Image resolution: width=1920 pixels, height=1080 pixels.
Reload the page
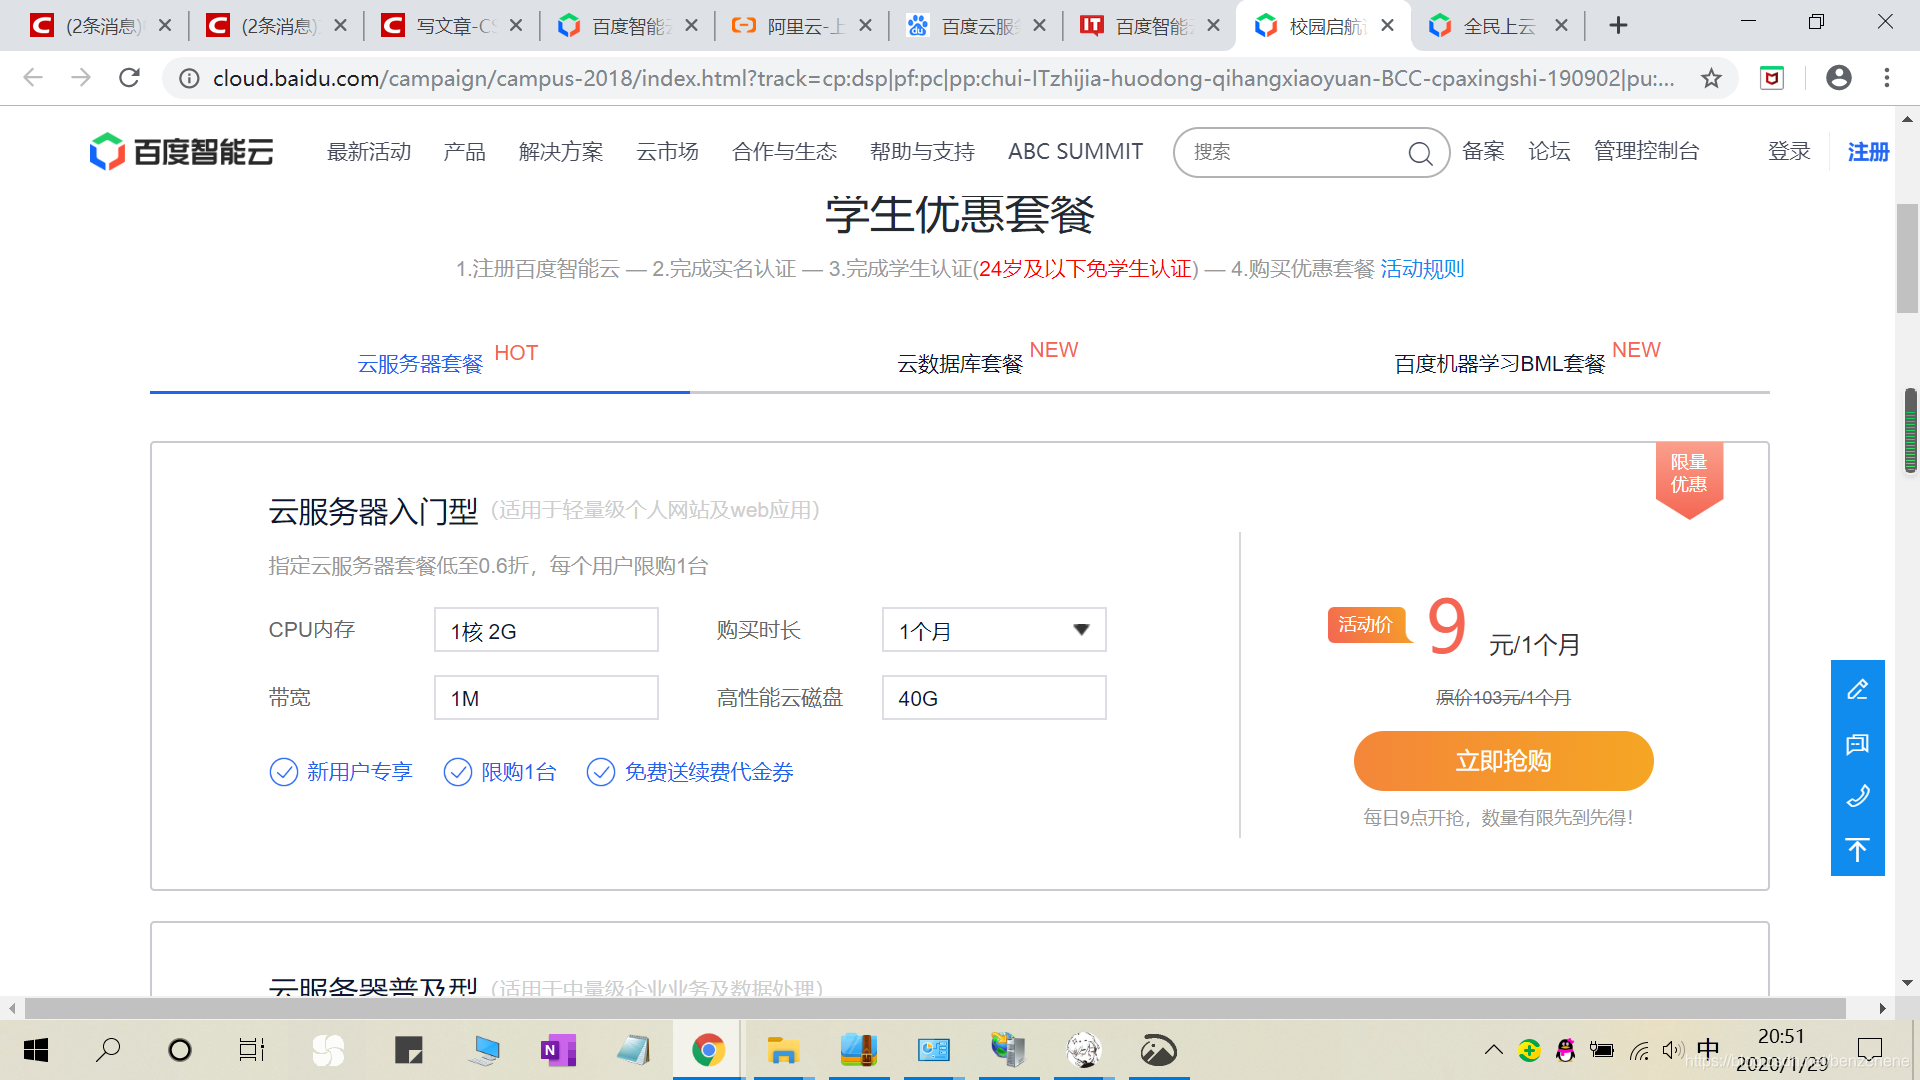click(x=129, y=78)
